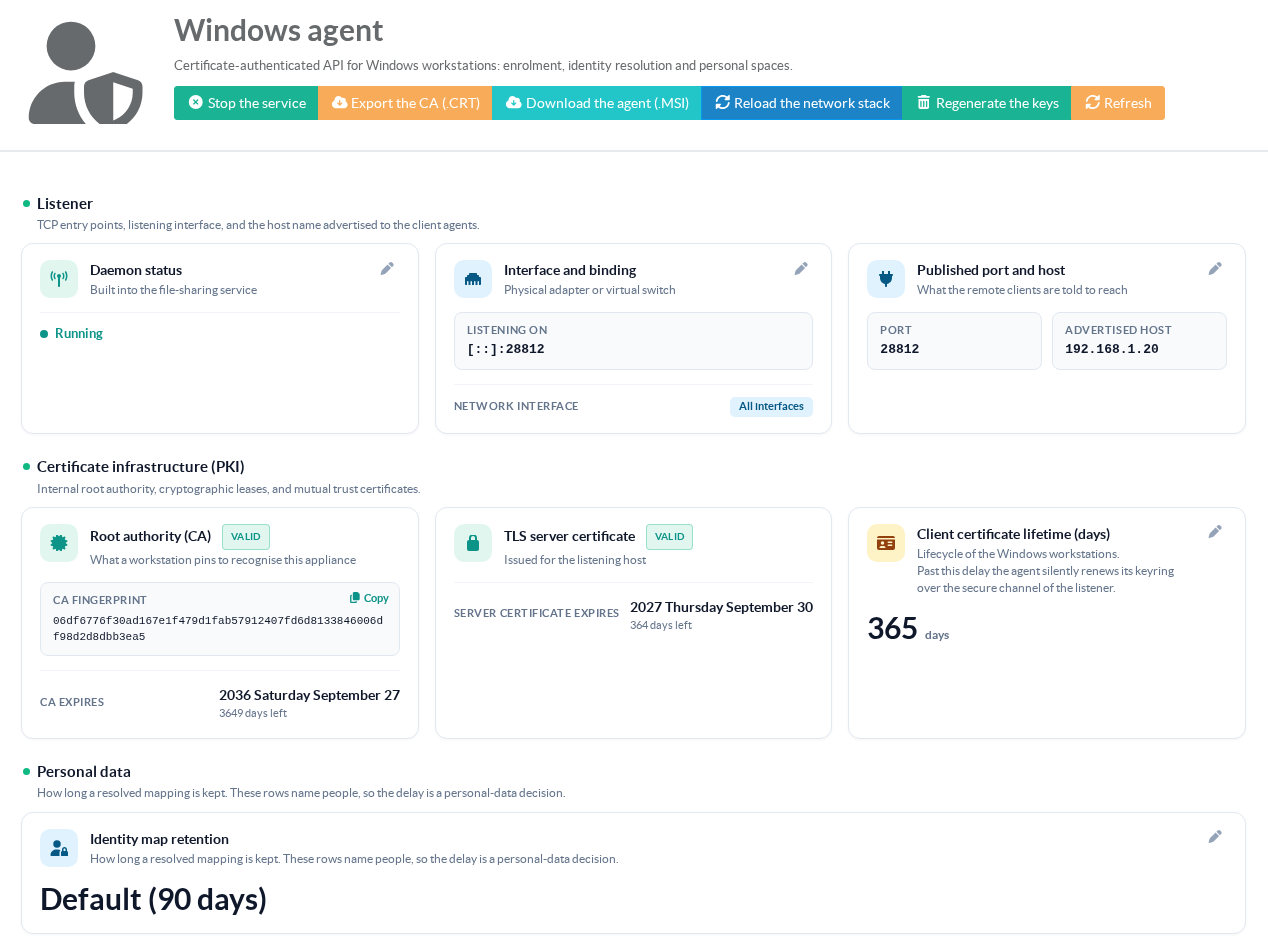Click the Interface and binding card title
Screen dimensions: 1268x940
(570, 270)
